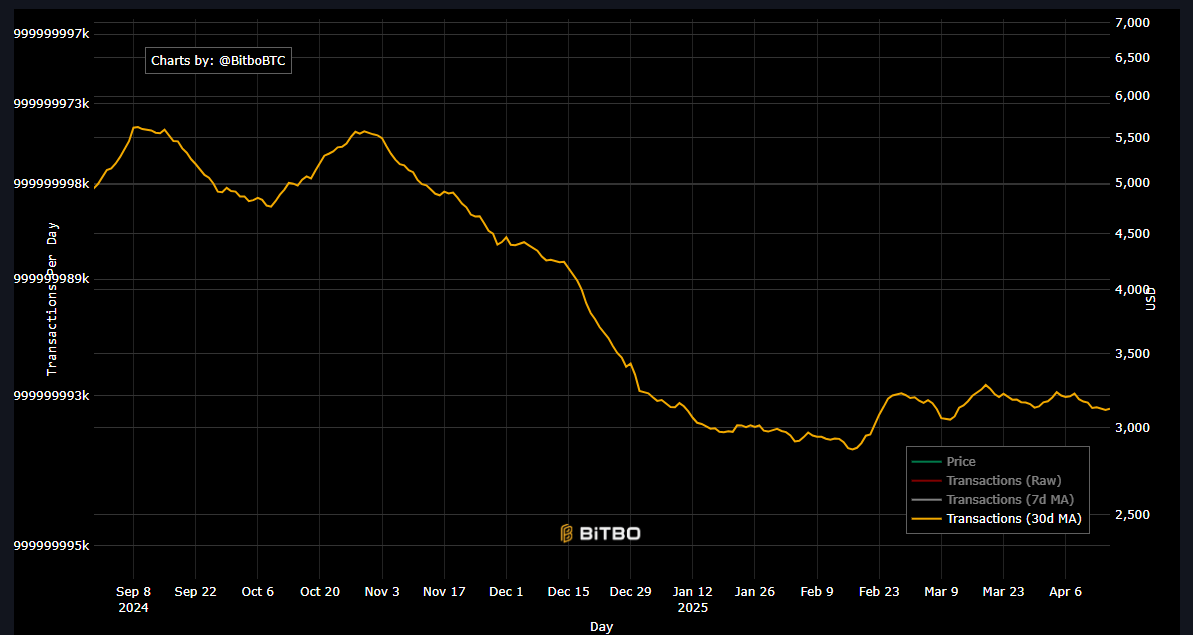Screen dimensions: 1193x635
Task: Click the 999999993k left axis value
Action: click(x=52, y=395)
